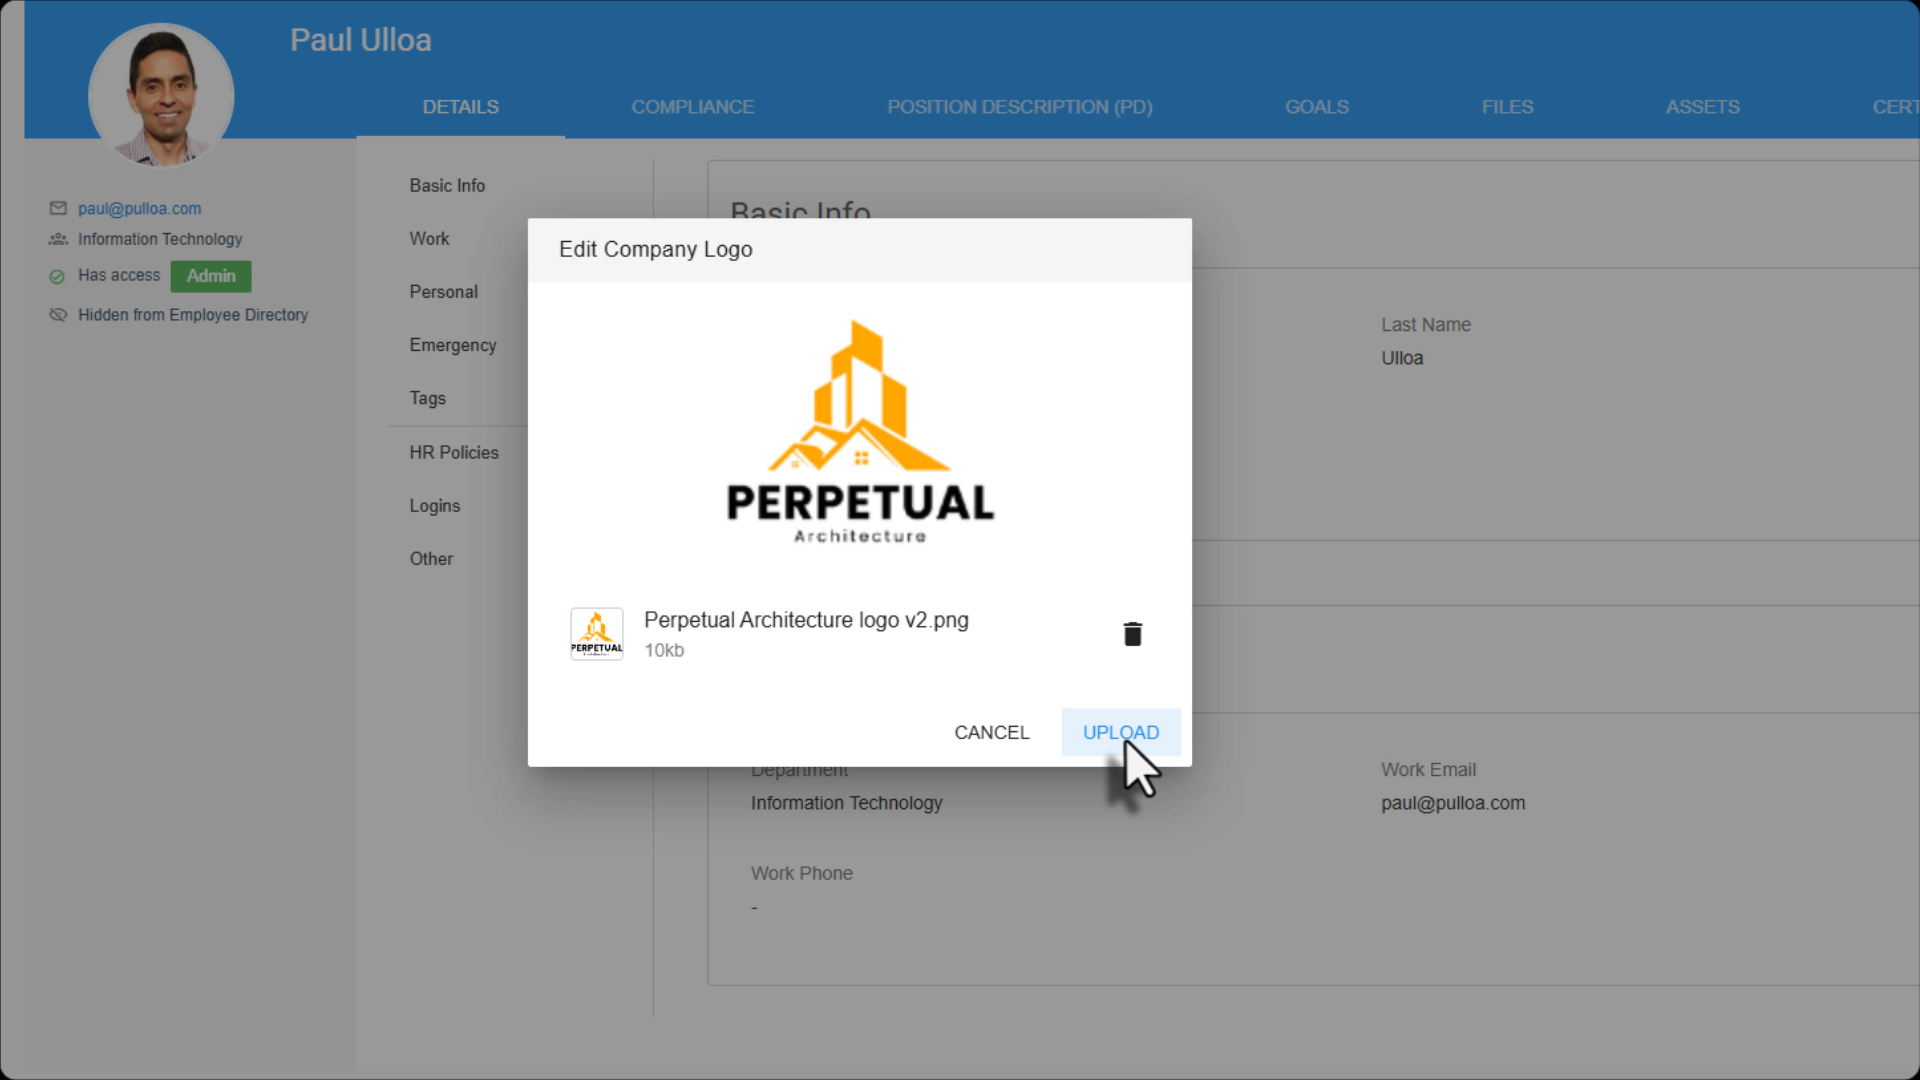Screen dimensions: 1920x1080
Task: Delete the uploaded logo file with trash icon
Action: tap(1132, 634)
